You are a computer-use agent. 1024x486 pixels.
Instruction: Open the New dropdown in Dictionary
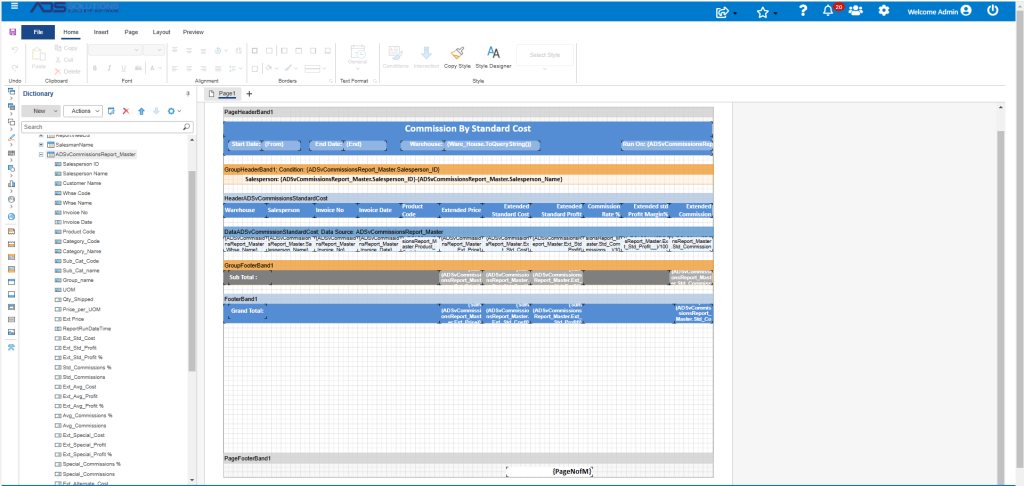[41, 111]
